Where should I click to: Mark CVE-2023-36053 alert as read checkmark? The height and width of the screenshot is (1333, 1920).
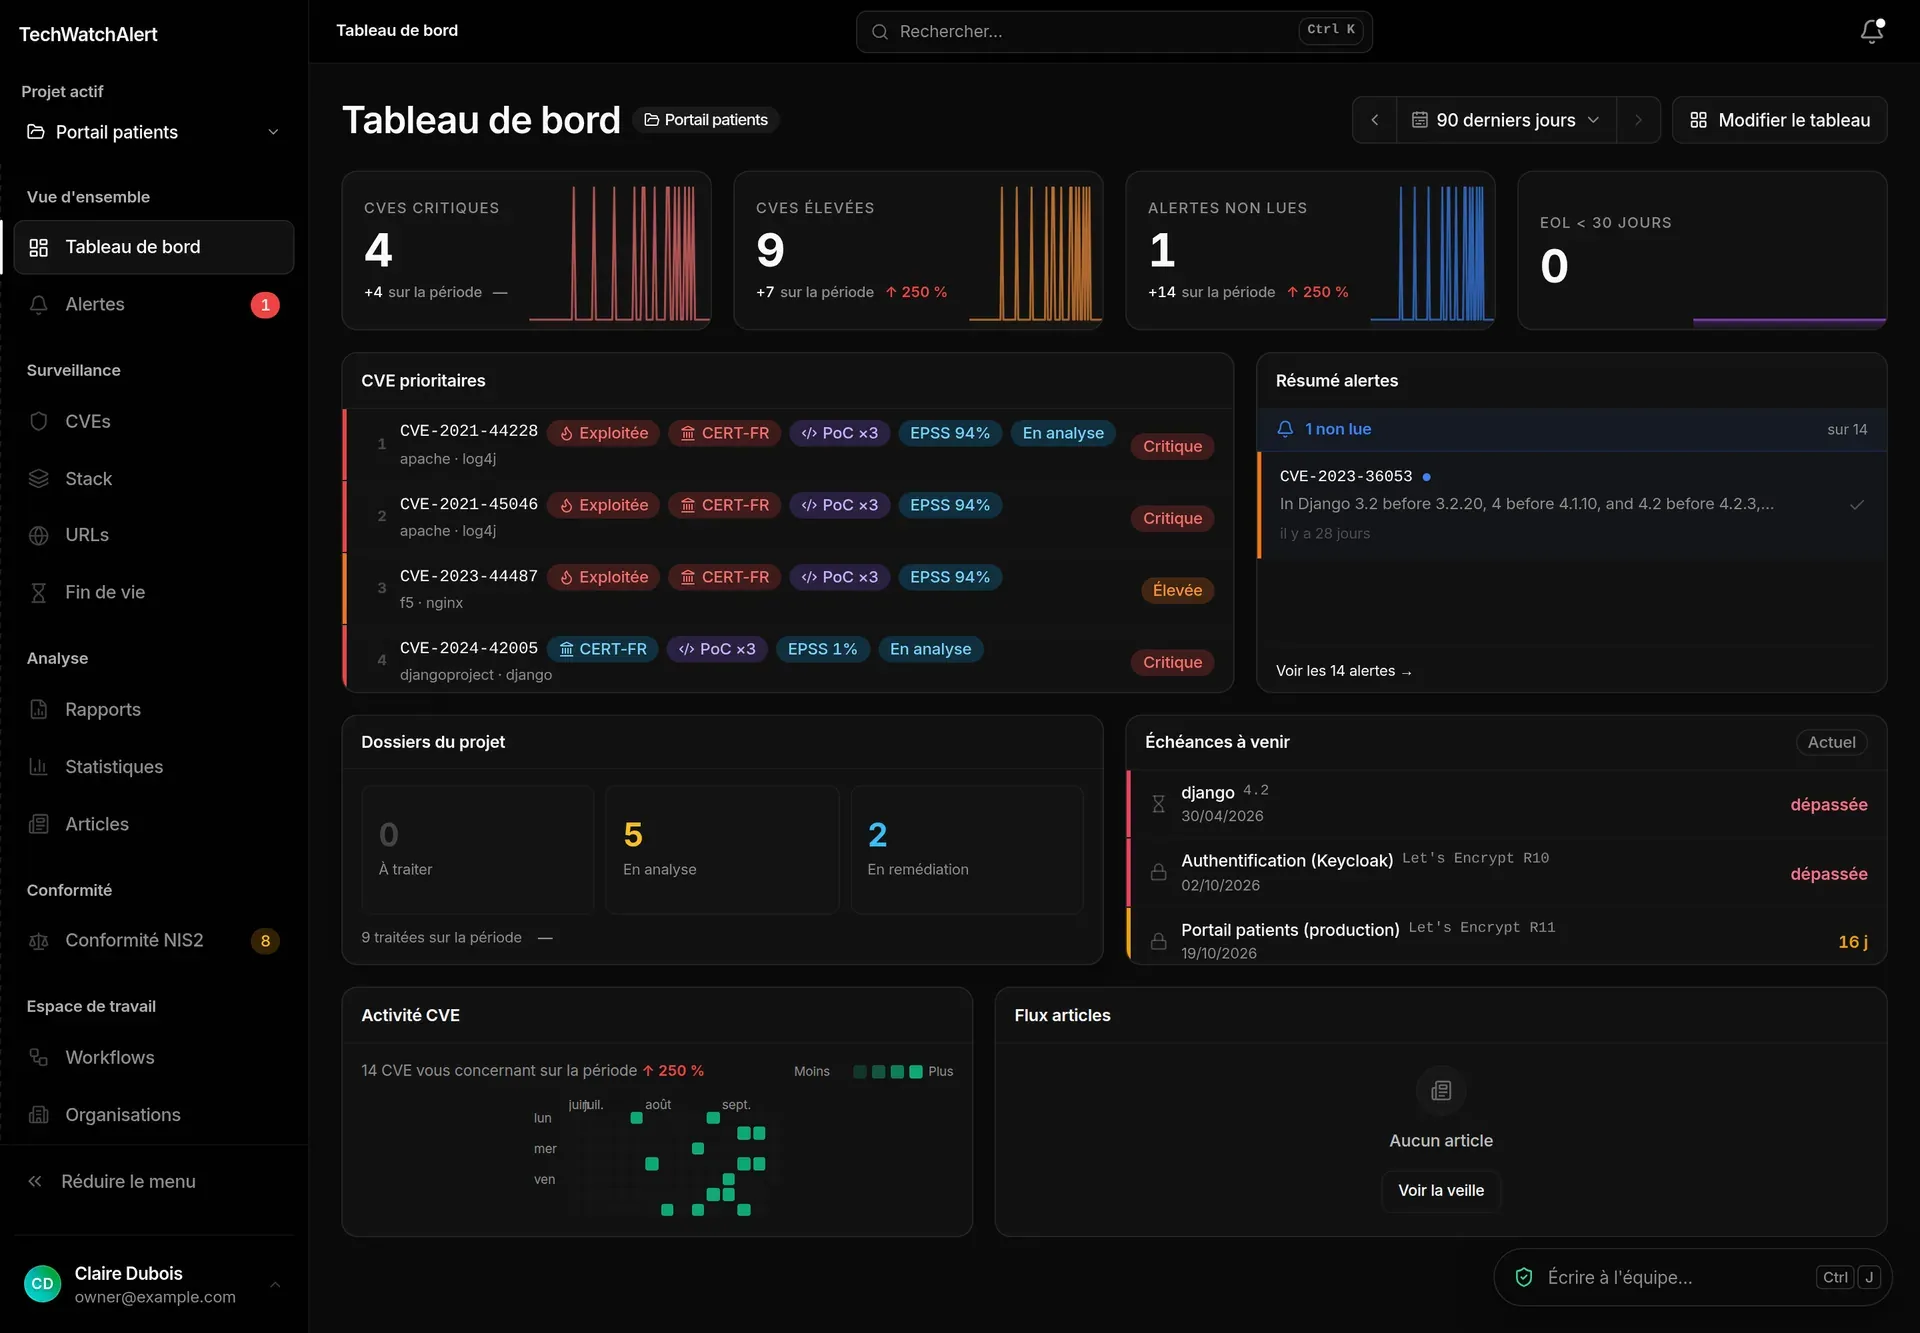(1857, 505)
